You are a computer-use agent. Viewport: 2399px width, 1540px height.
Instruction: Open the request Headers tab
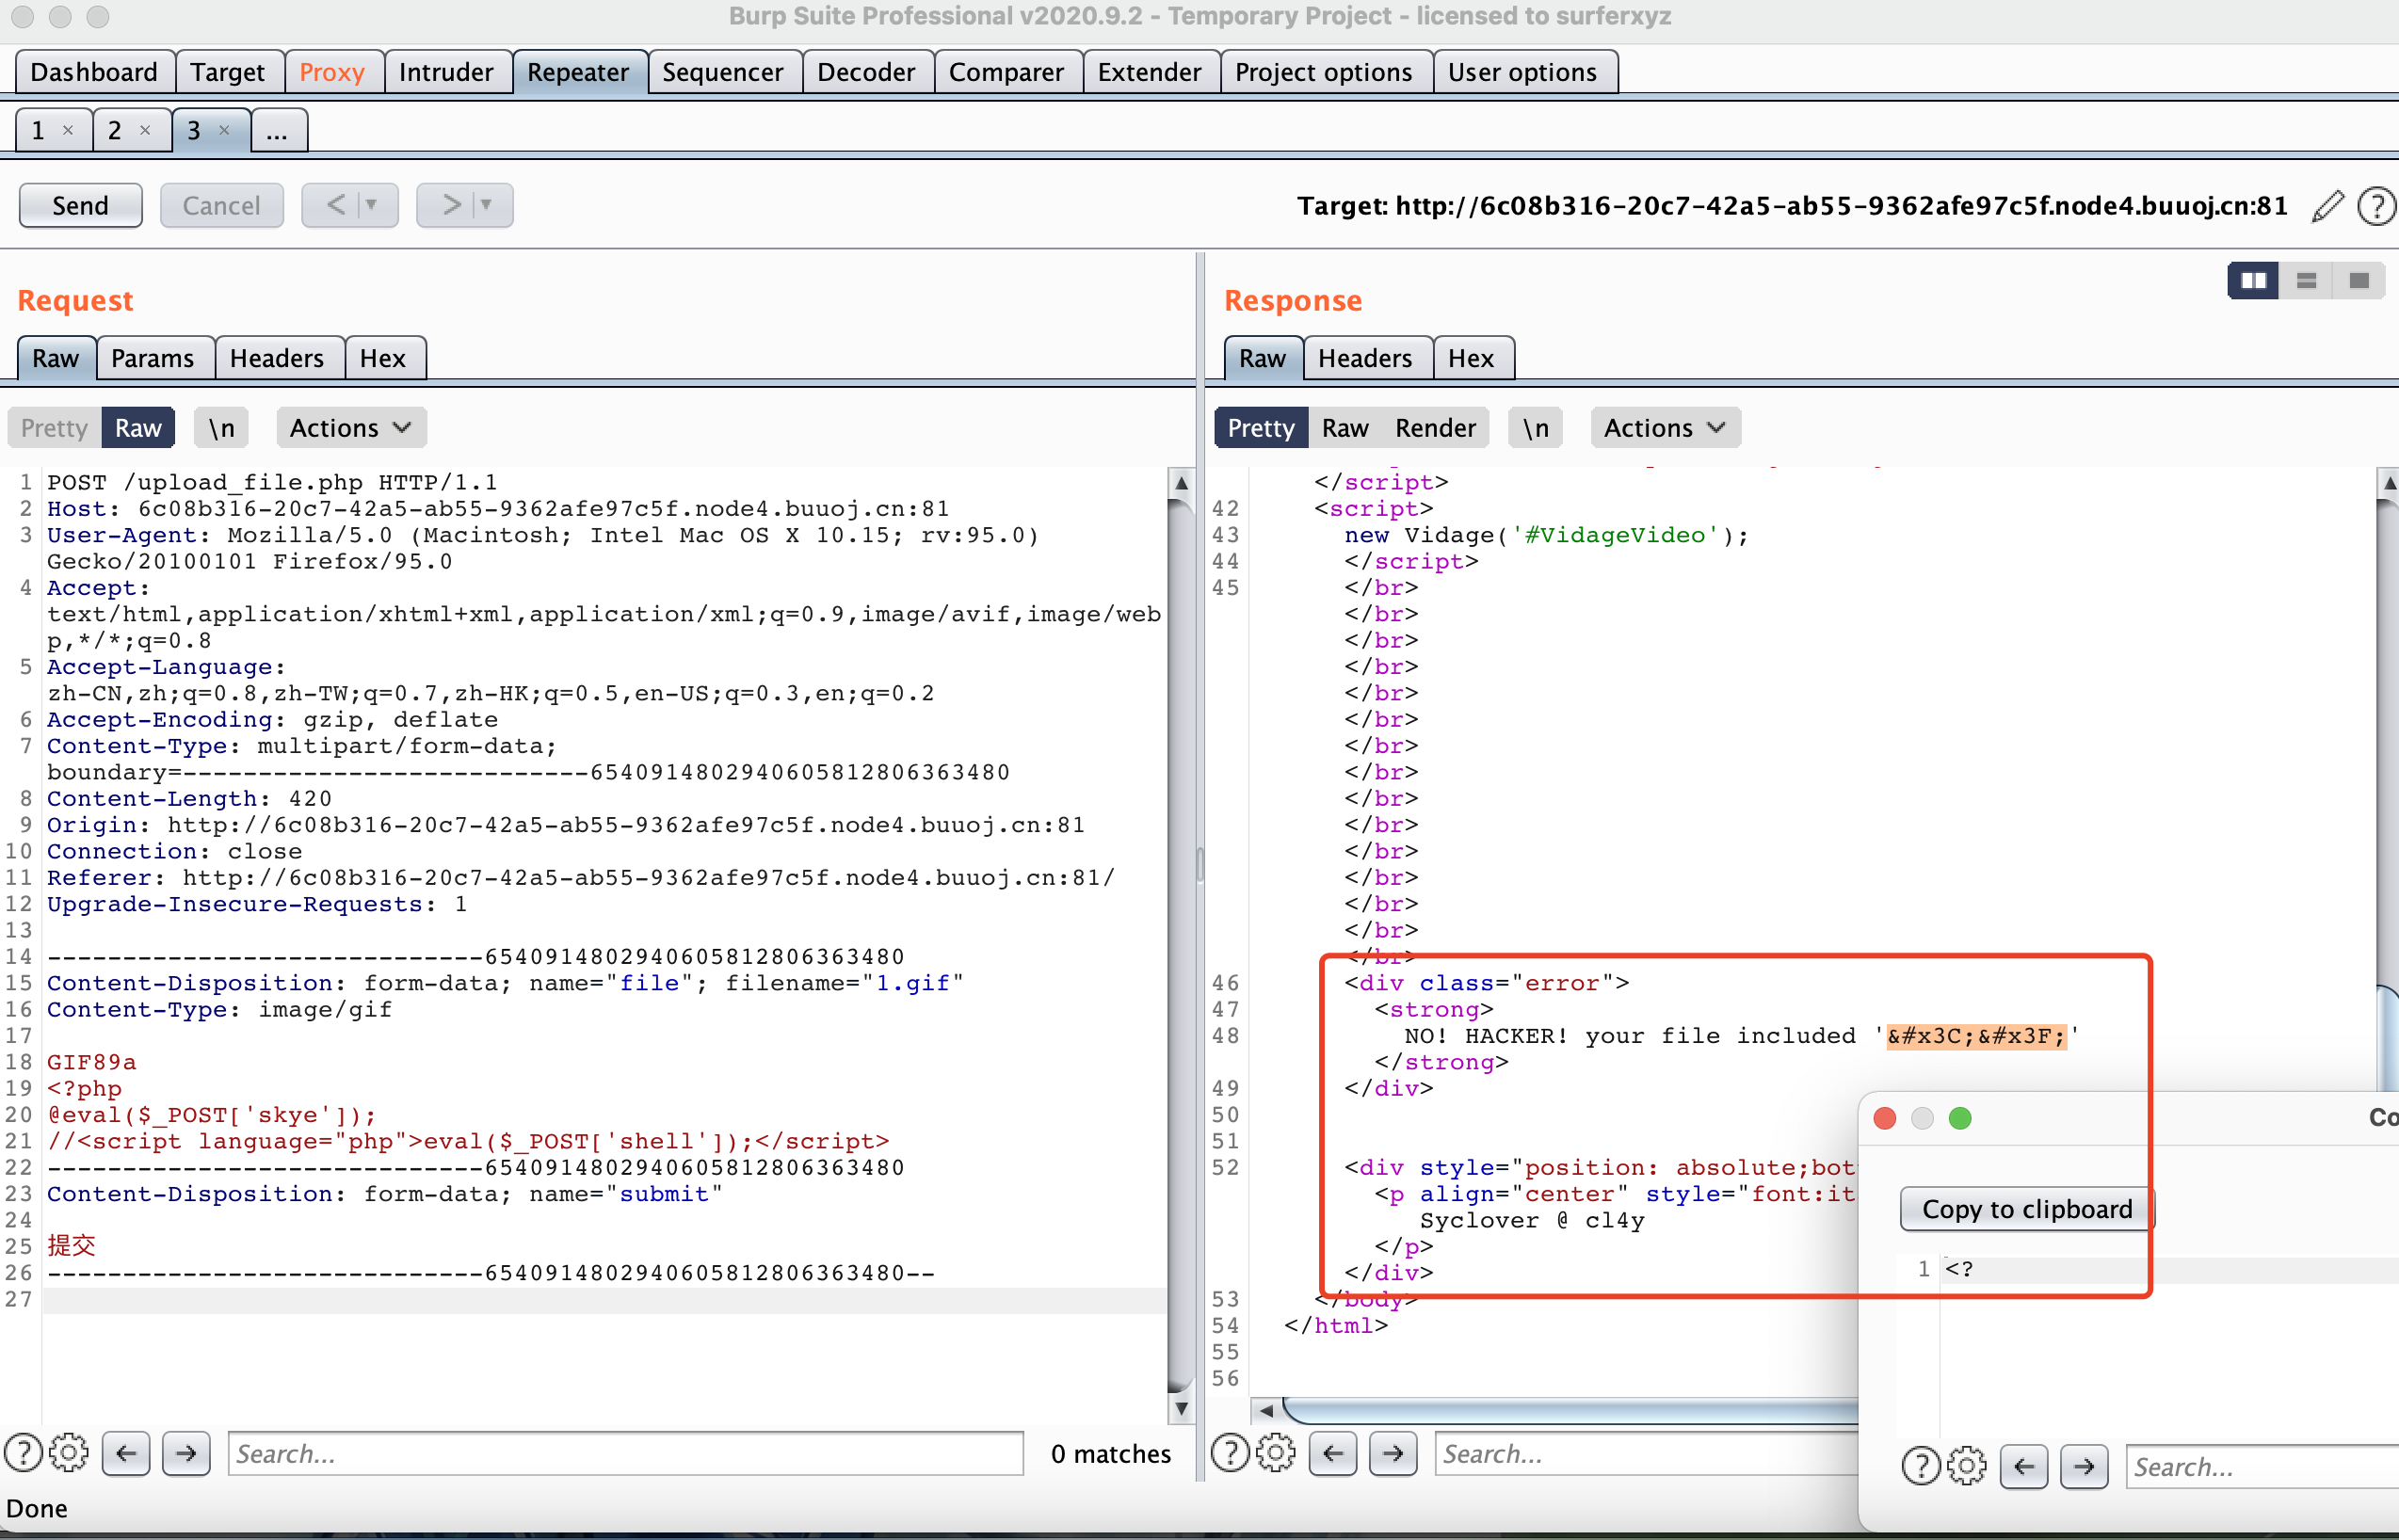coord(277,358)
